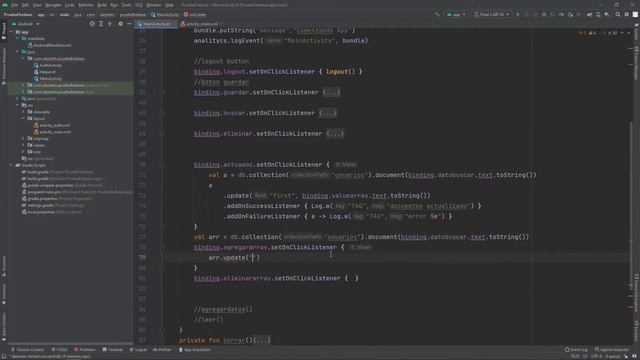The height and width of the screenshot is (360, 640).
Task: Hide the project panel with minus icon
Action: [x=129, y=24]
